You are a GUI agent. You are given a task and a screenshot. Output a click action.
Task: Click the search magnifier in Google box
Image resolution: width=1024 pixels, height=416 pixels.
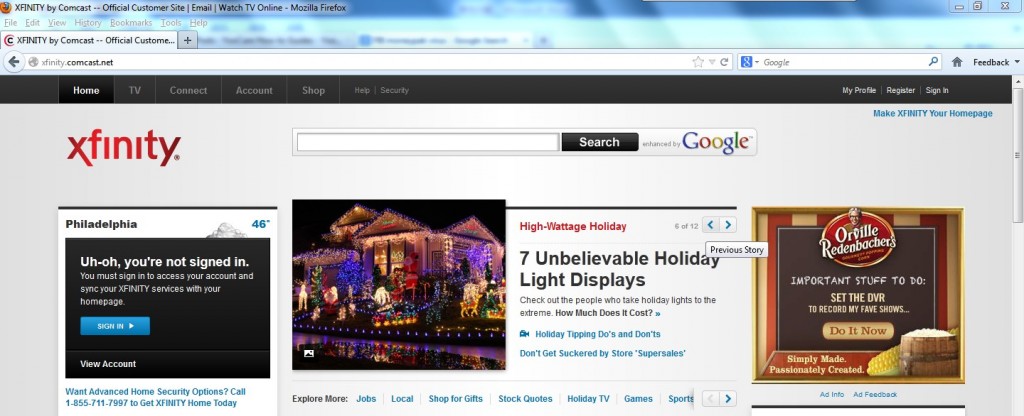[933, 62]
